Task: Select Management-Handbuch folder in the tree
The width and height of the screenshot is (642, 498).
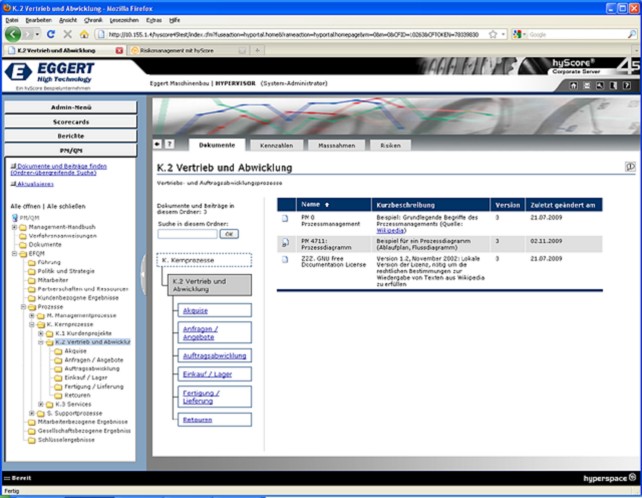Action: (61, 227)
